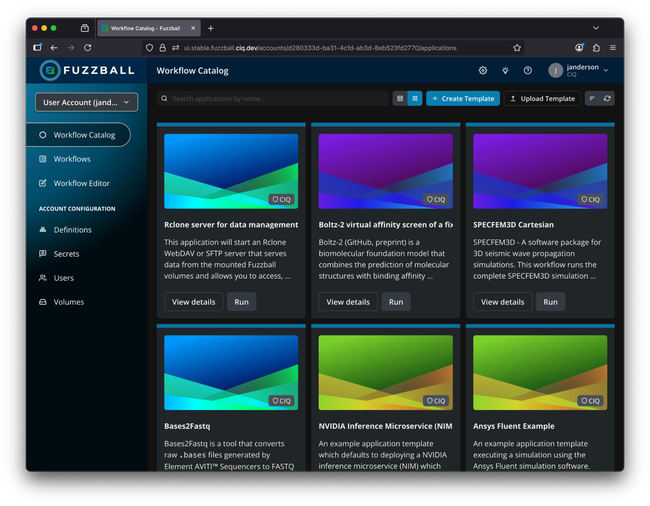650x506 pixels.
Task: Click the SPECFEM3D Cartesian thumbnail
Action: pos(540,171)
